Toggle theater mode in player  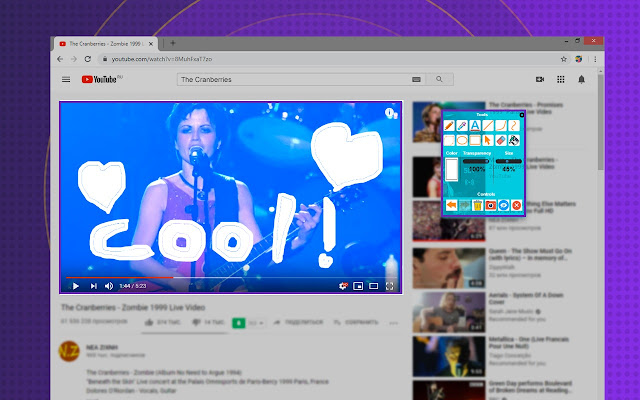point(373,286)
